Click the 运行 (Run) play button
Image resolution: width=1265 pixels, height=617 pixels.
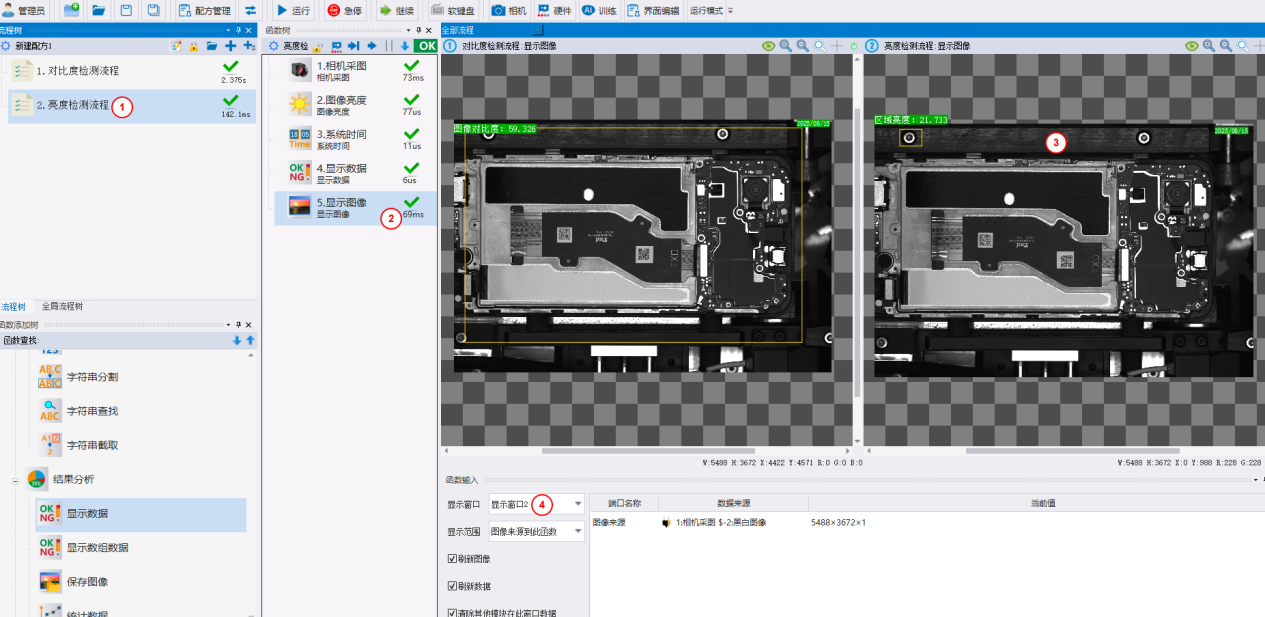click(293, 10)
